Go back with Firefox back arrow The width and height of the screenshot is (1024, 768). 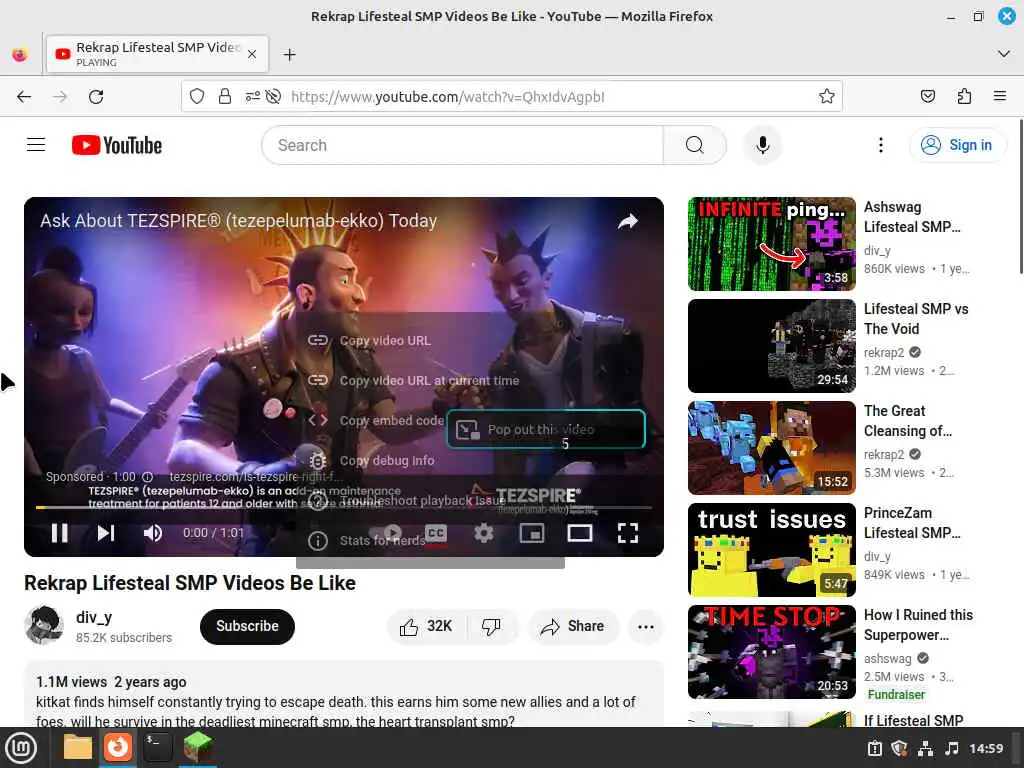[x=24, y=97]
